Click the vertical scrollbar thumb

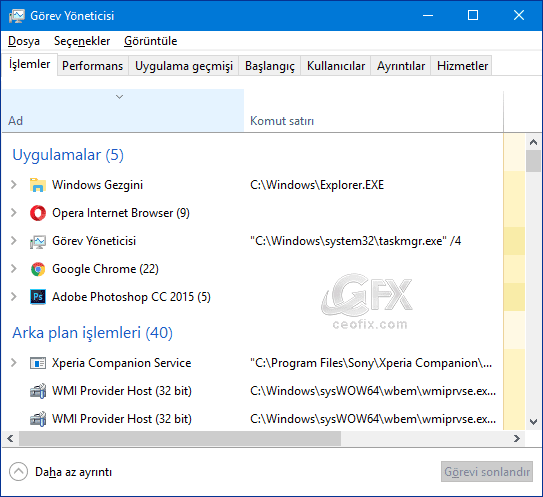click(x=533, y=161)
